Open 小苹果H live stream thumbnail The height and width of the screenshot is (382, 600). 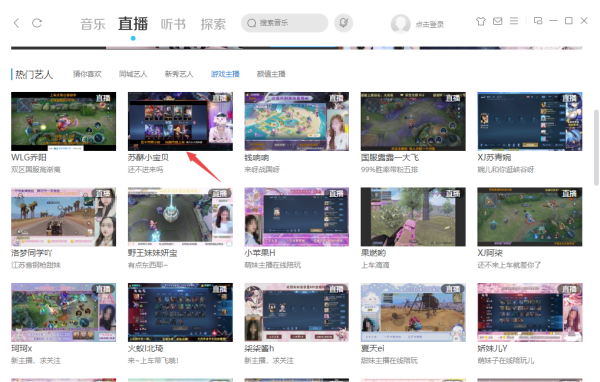coord(297,217)
